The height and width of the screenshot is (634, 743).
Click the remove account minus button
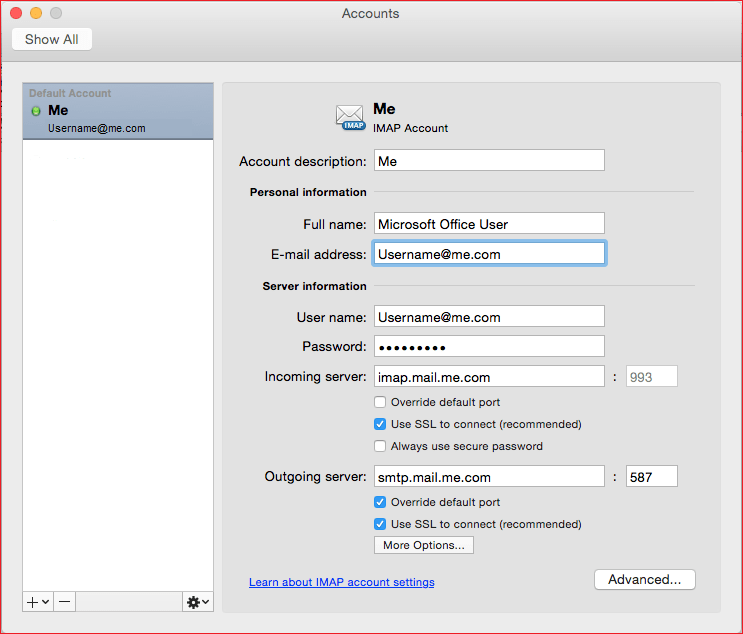64,602
